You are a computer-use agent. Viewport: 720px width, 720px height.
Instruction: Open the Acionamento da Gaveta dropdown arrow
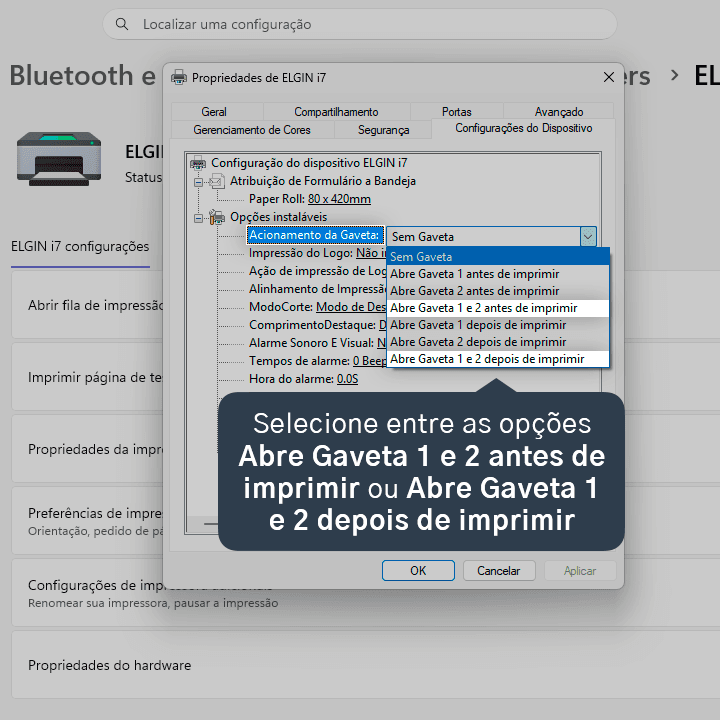tap(588, 237)
